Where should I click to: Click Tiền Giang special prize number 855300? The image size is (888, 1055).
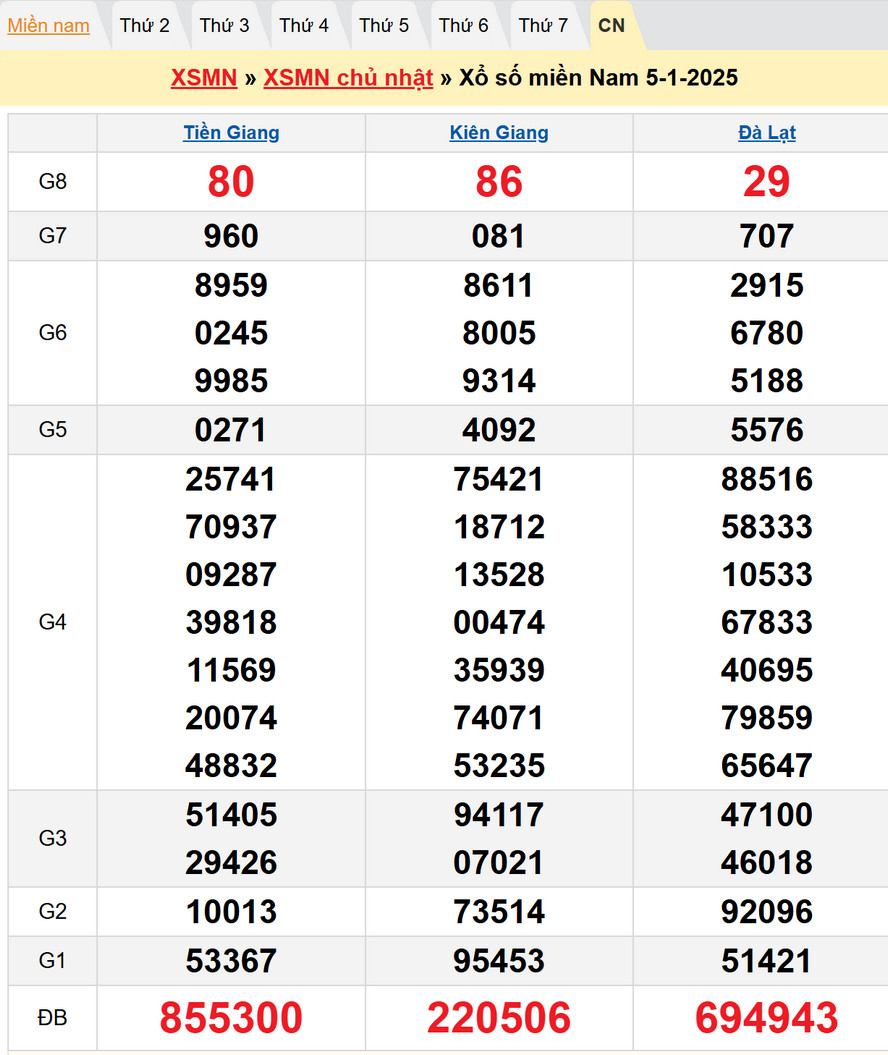[231, 1018]
